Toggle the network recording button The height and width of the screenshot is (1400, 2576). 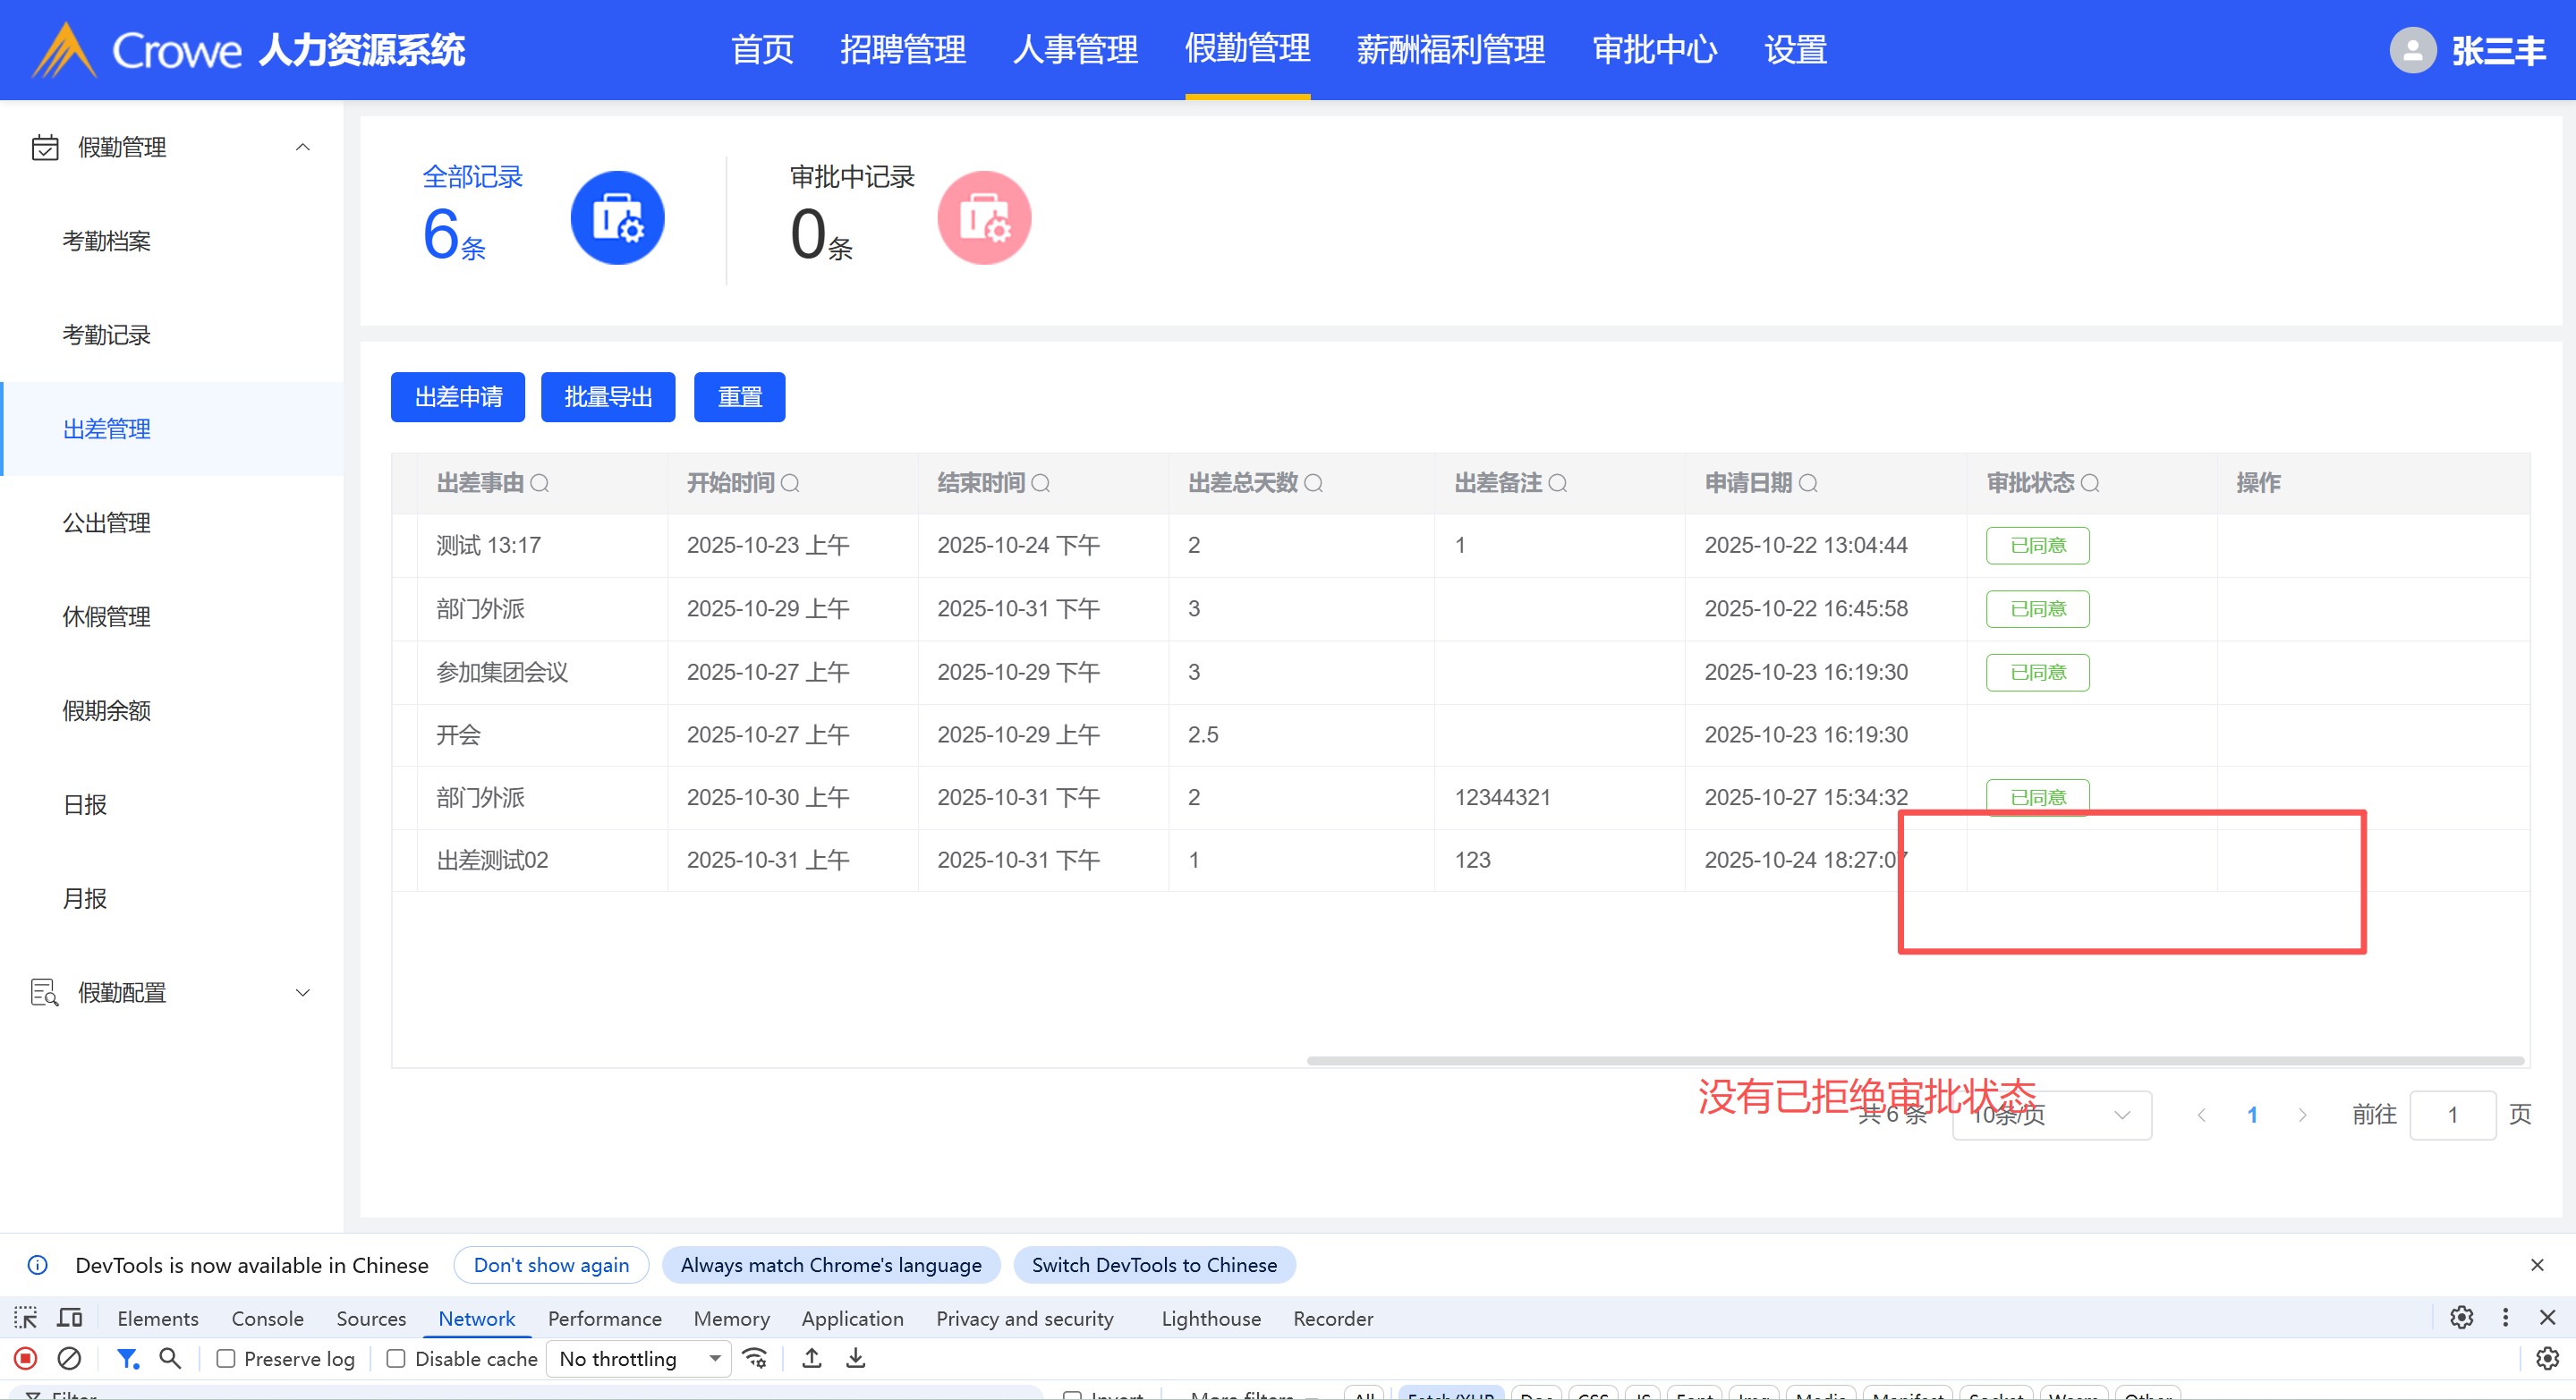coord(26,1358)
